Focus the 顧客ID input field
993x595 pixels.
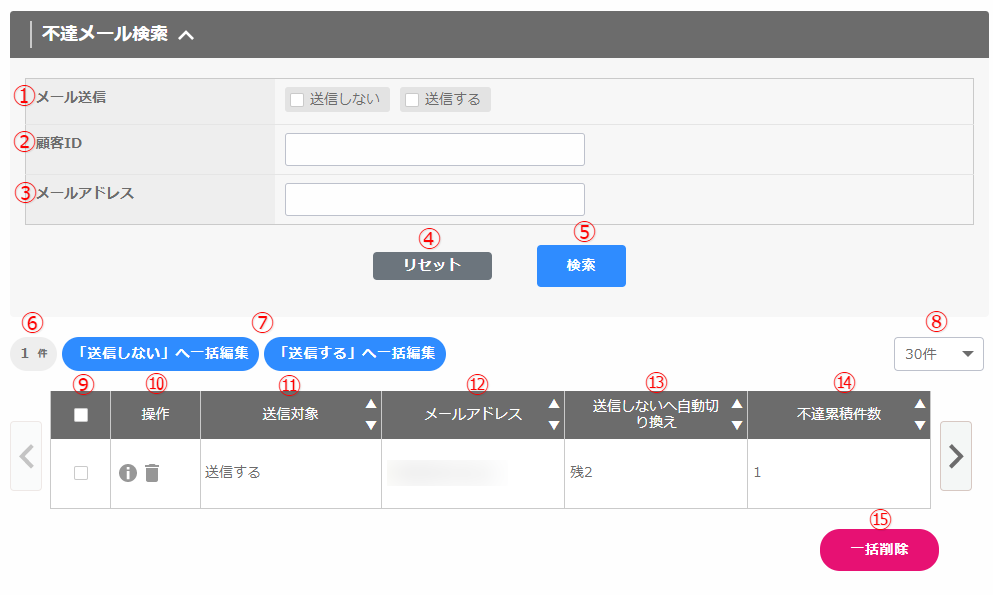[x=434, y=149]
